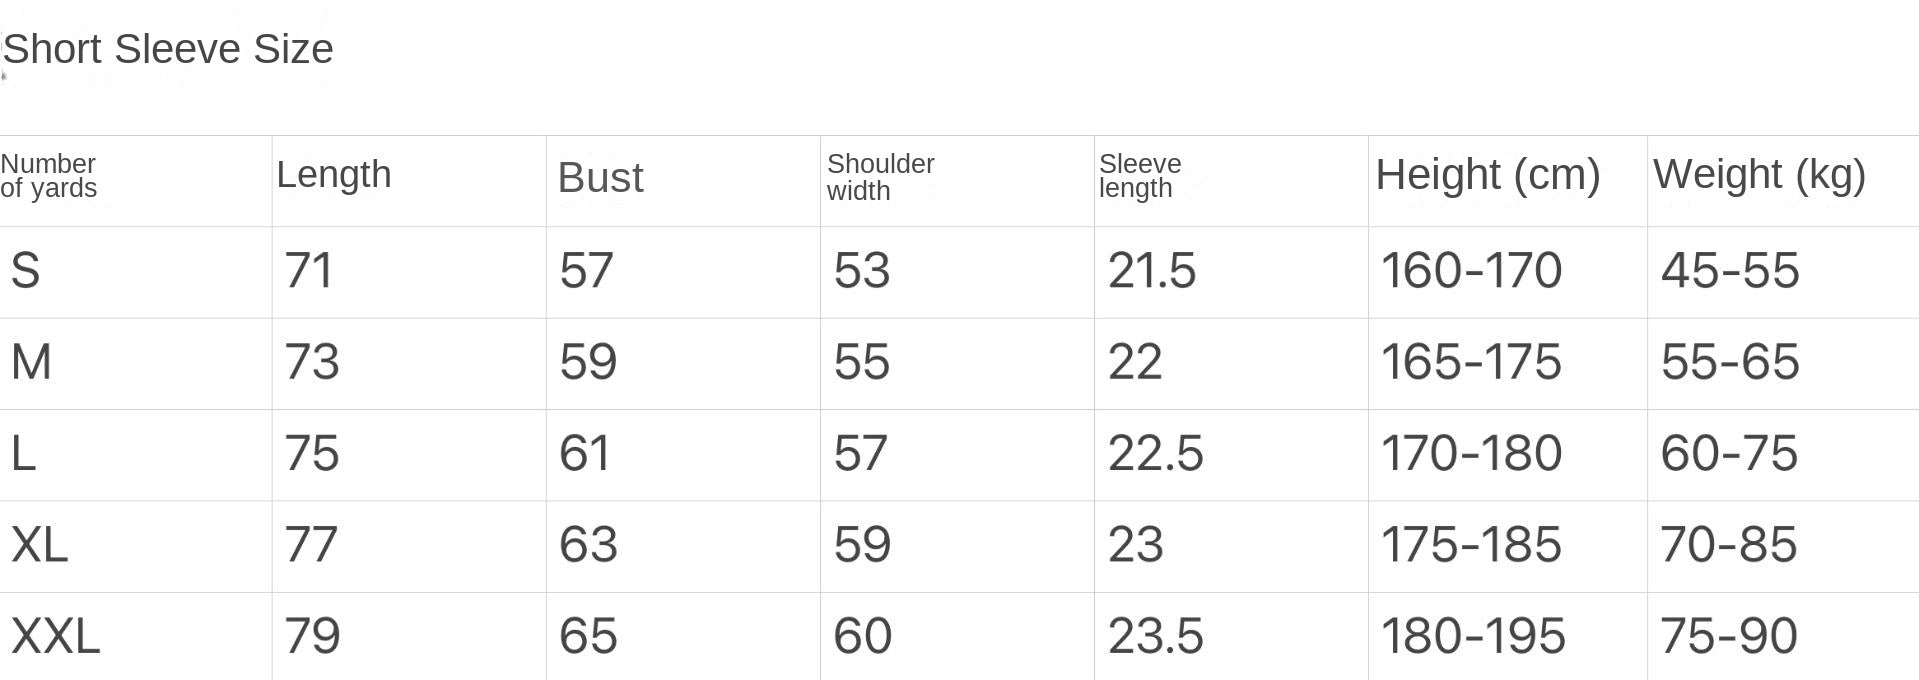Select the sleeve length value 22.5
The width and height of the screenshot is (1919, 680).
pyautogui.click(x=1155, y=453)
